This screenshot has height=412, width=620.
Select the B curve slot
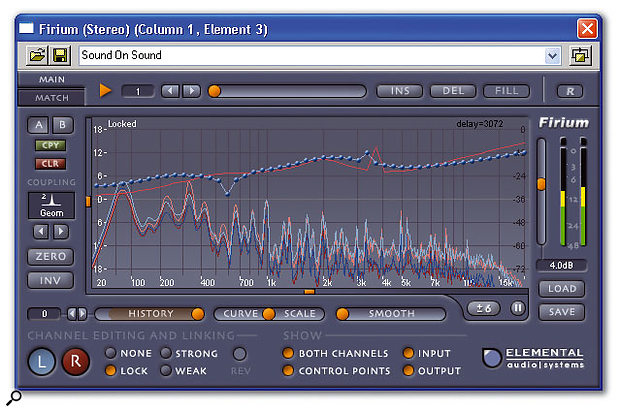(62, 125)
